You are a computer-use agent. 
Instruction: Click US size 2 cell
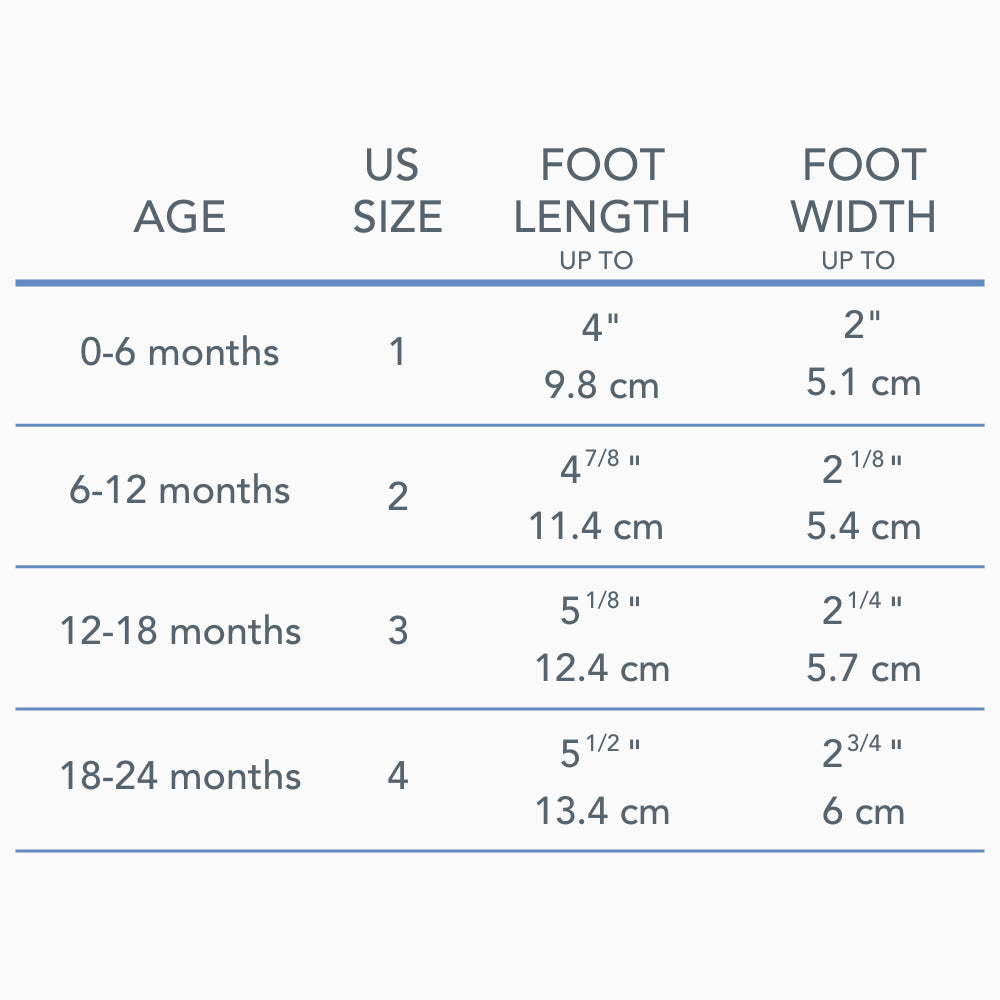pyautogui.click(x=398, y=496)
